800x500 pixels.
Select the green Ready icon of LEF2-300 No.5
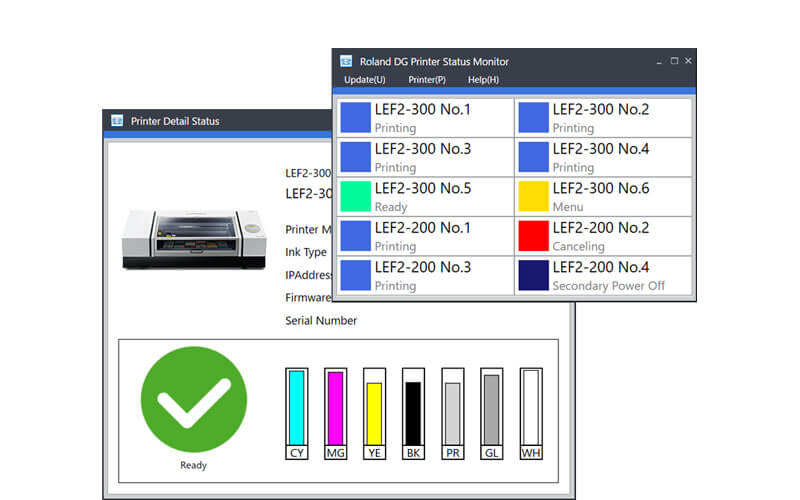click(355, 196)
